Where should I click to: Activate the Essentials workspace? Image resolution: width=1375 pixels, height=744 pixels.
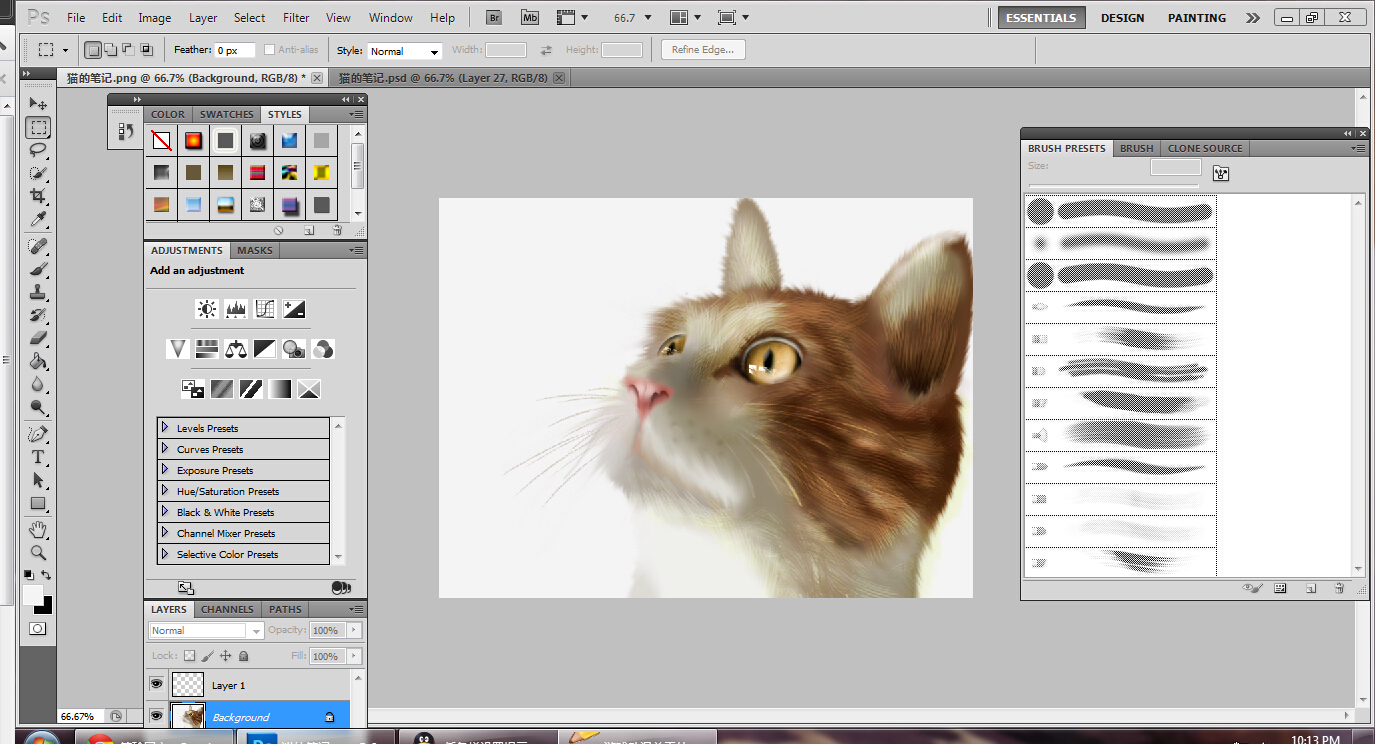click(1041, 18)
